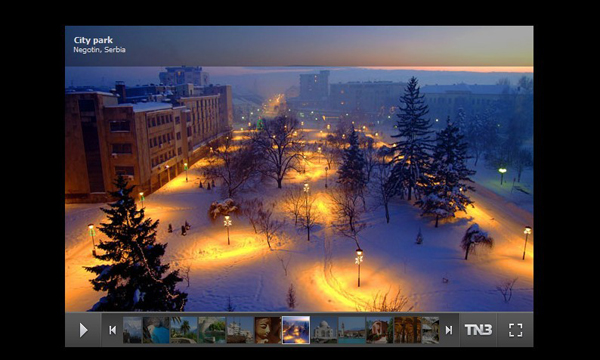Enter fullscreen gallery mode
The image size is (600, 360).
515,330
